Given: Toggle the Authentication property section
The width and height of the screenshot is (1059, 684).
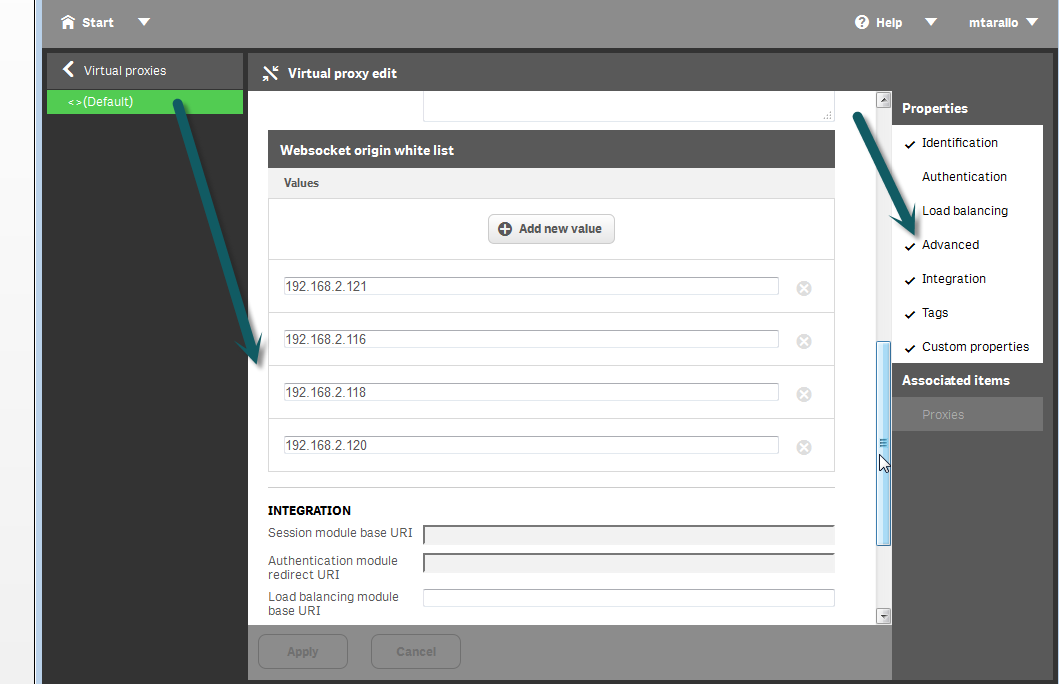Looking at the screenshot, I should coord(967,177).
